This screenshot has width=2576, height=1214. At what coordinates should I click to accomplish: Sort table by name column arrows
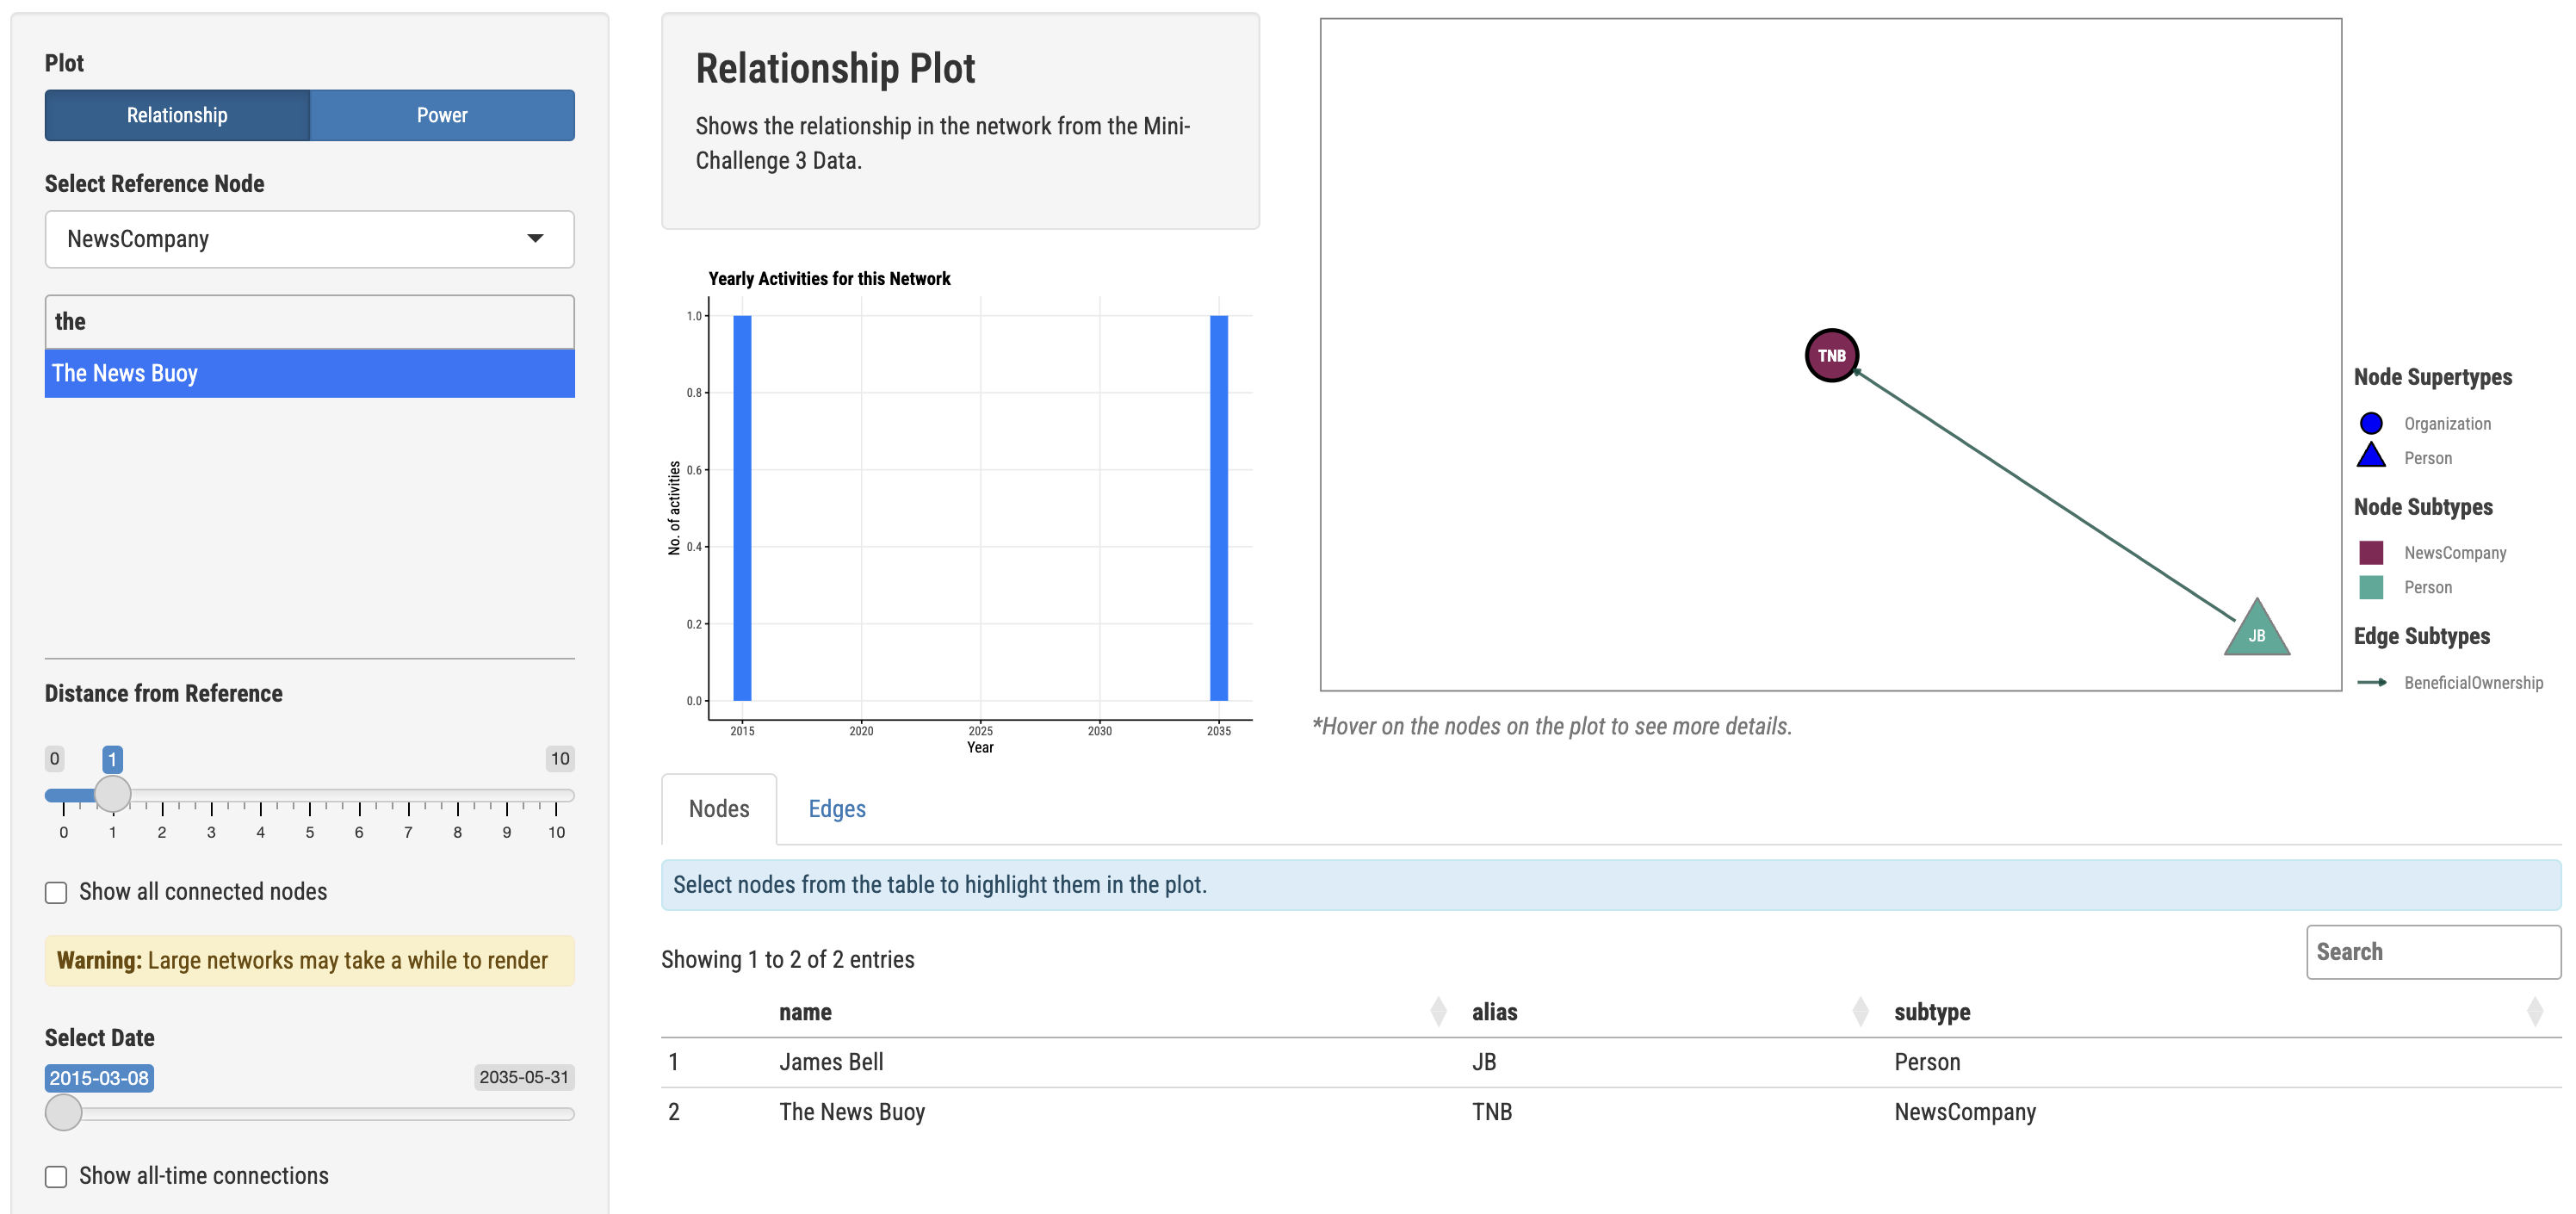point(1438,1012)
